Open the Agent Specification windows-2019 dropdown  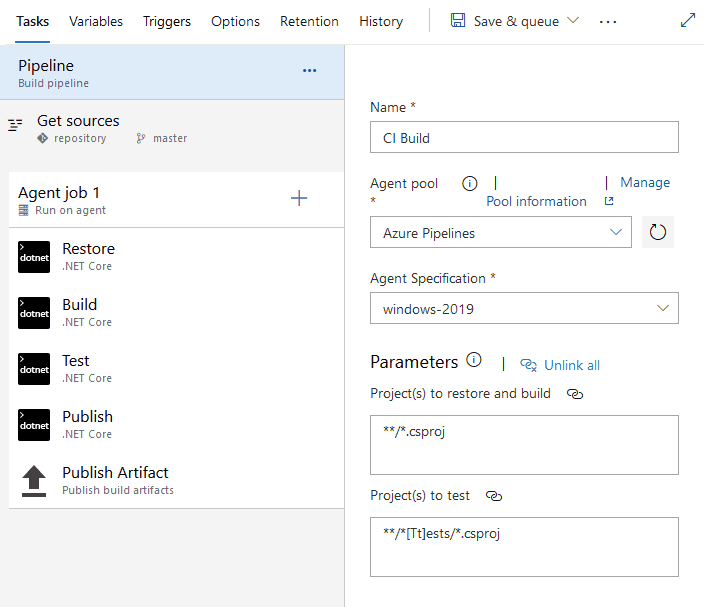tap(524, 309)
